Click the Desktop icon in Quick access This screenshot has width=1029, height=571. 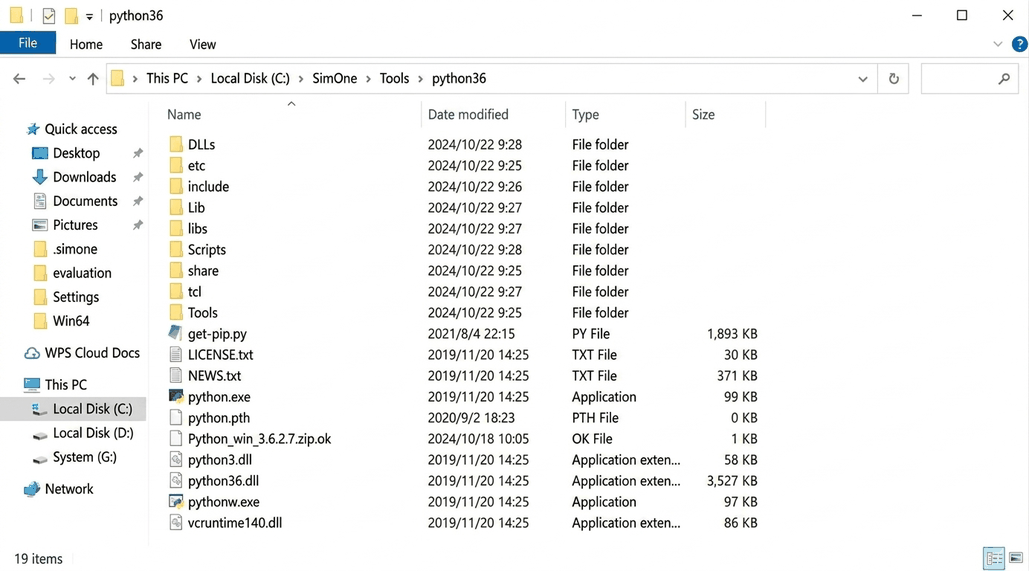pyautogui.click(x=40, y=153)
